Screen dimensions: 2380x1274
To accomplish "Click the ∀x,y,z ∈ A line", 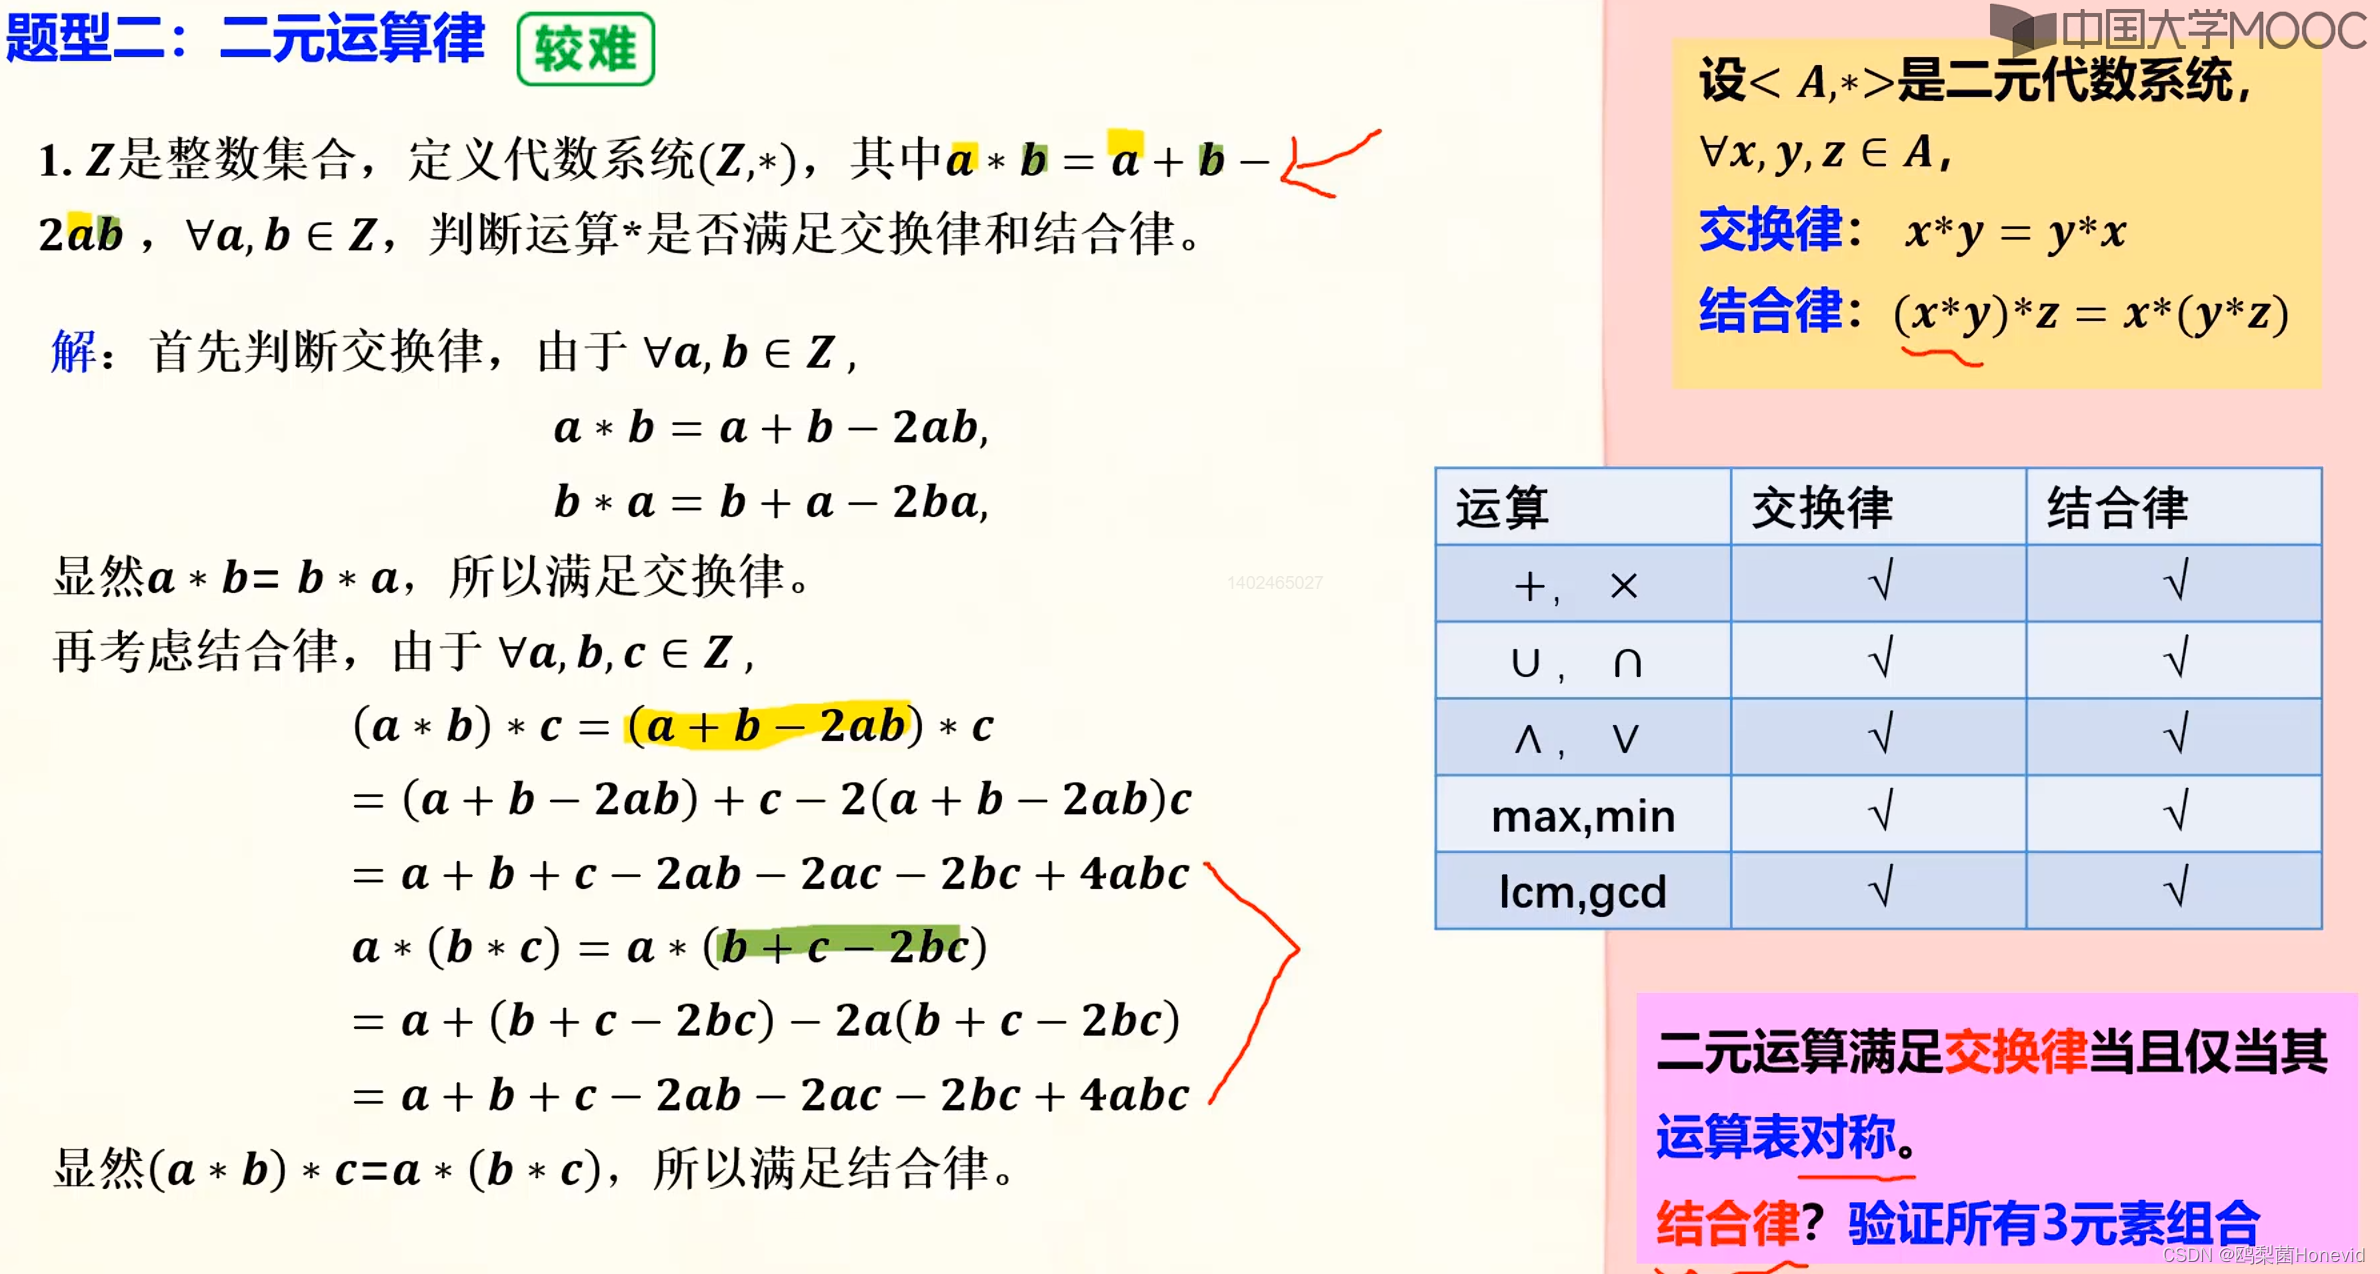I will click(x=1824, y=153).
